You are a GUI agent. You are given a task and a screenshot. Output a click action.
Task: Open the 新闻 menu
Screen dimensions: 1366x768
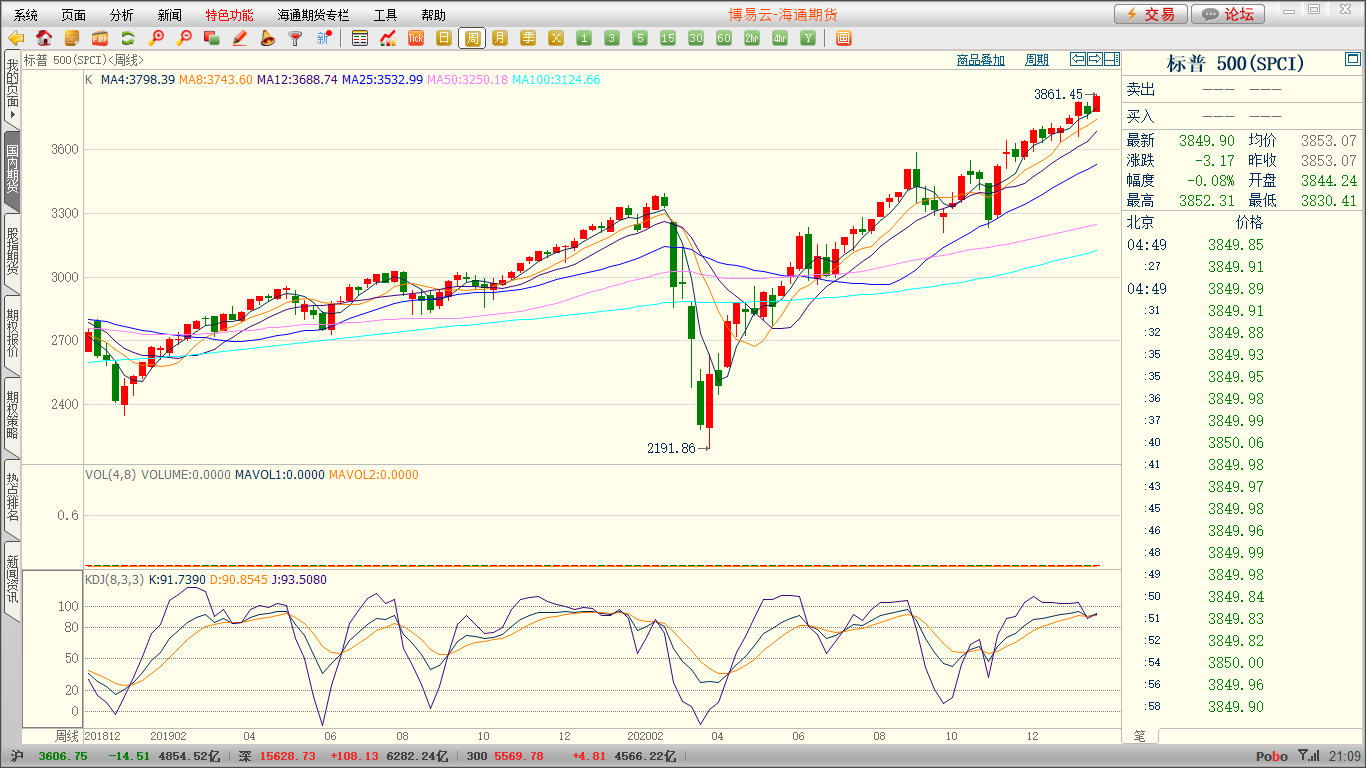(170, 15)
